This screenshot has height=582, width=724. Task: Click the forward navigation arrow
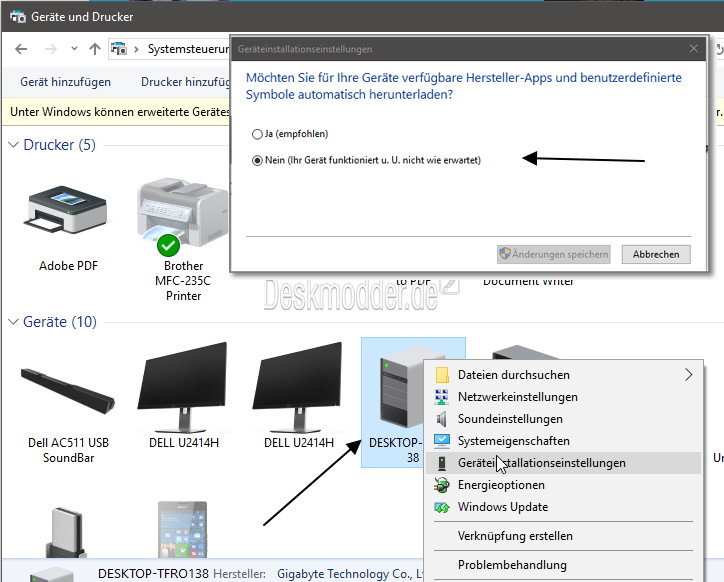coord(50,49)
